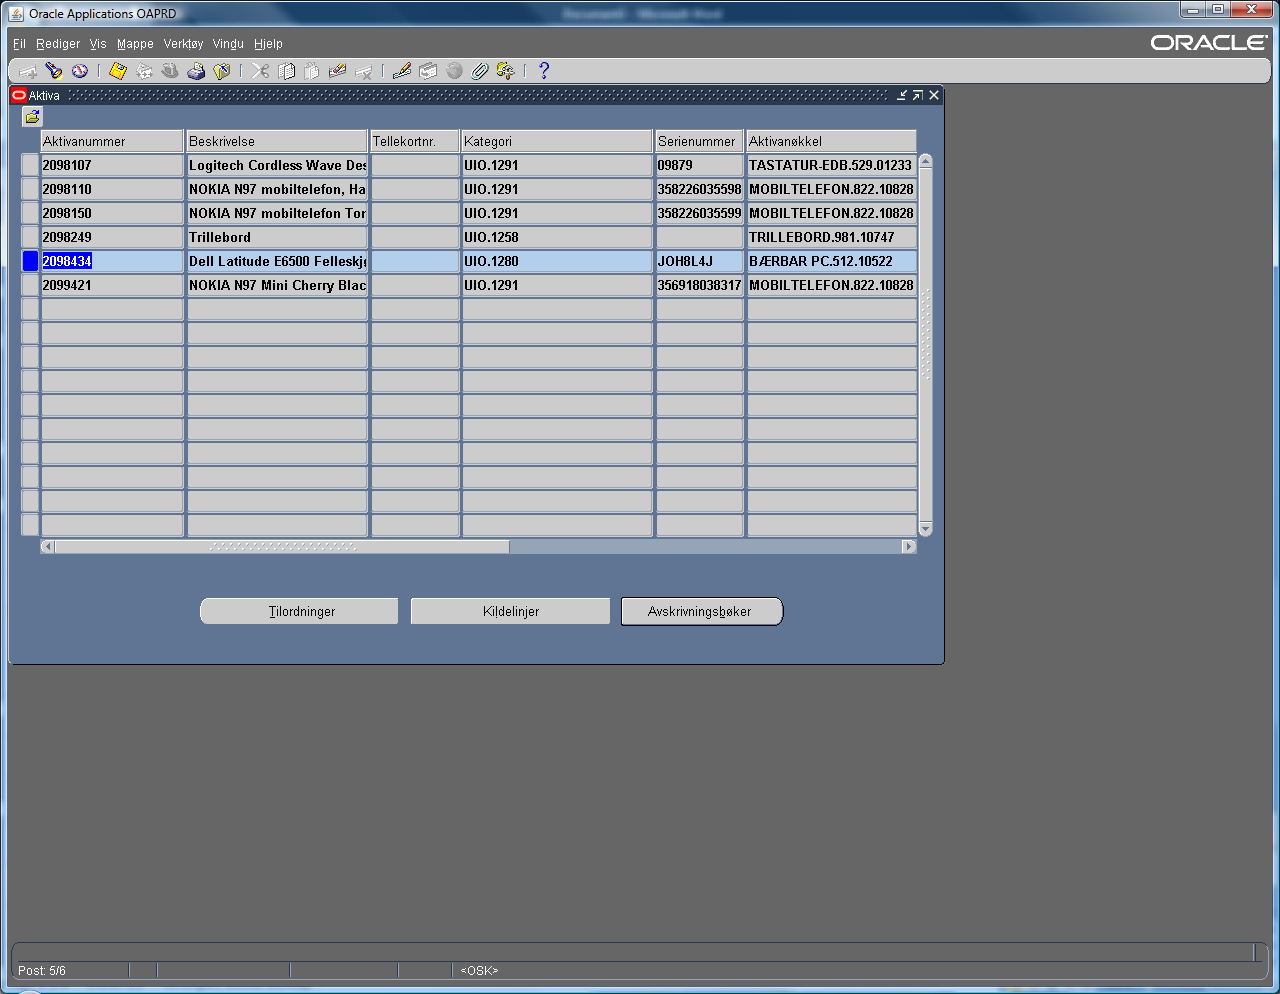This screenshot has width=1280, height=994.
Task: Click the Tellekortnr. column header
Action: pos(415,141)
